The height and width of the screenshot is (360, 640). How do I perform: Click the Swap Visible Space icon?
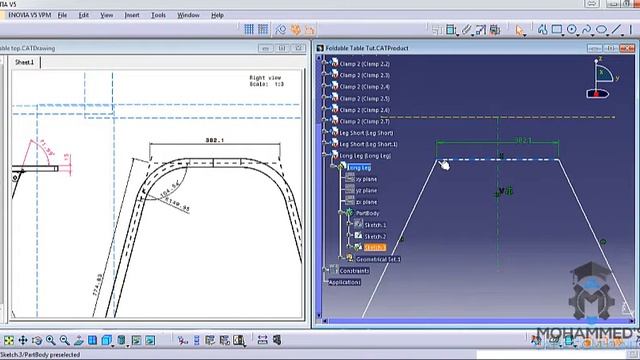click(x=150, y=340)
